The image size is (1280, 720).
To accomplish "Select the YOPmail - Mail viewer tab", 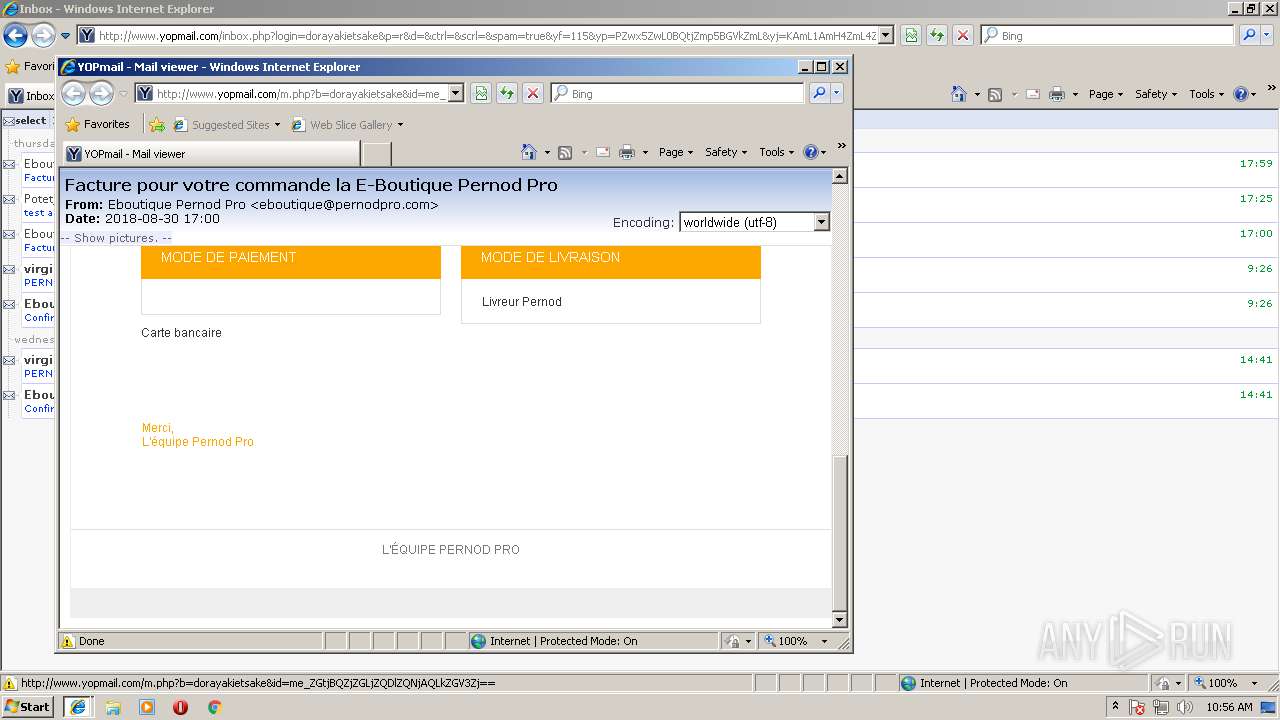I will click(211, 154).
